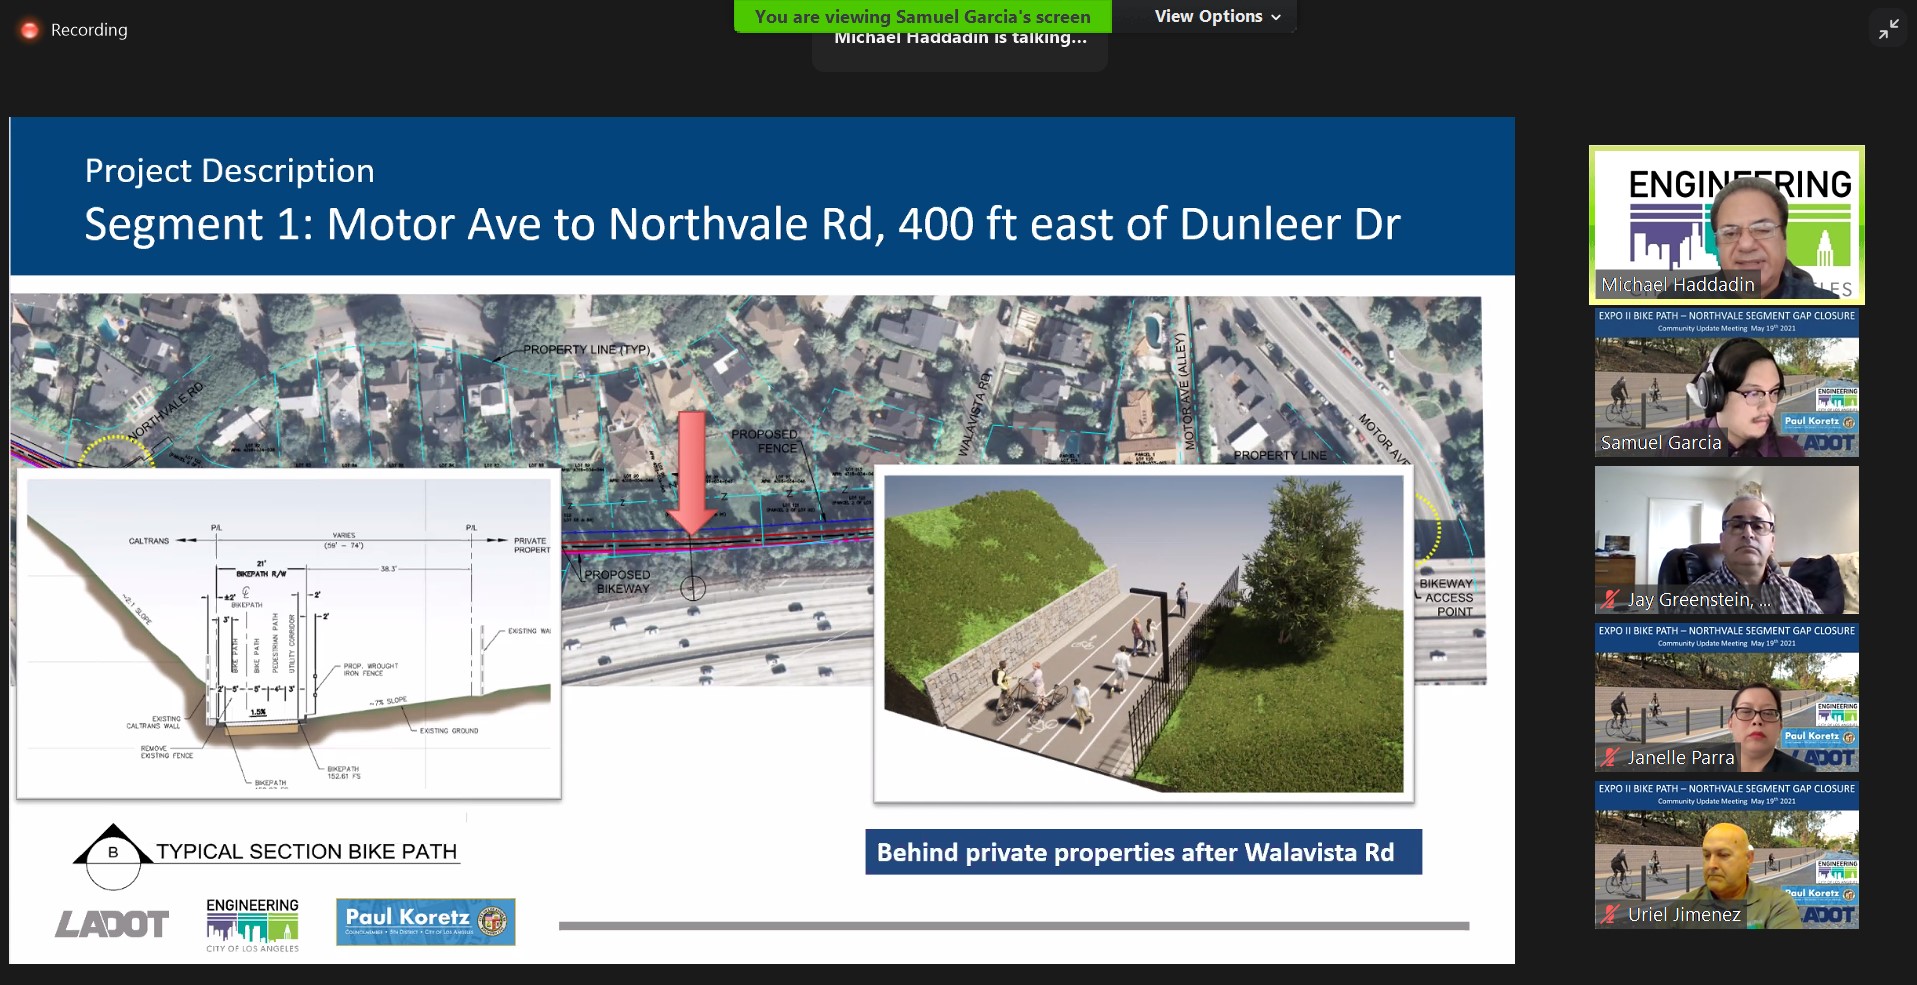Image resolution: width=1917 pixels, height=985 pixels.
Task: Click the section B marker symbol
Action: pyautogui.click(x=113, y=853)
